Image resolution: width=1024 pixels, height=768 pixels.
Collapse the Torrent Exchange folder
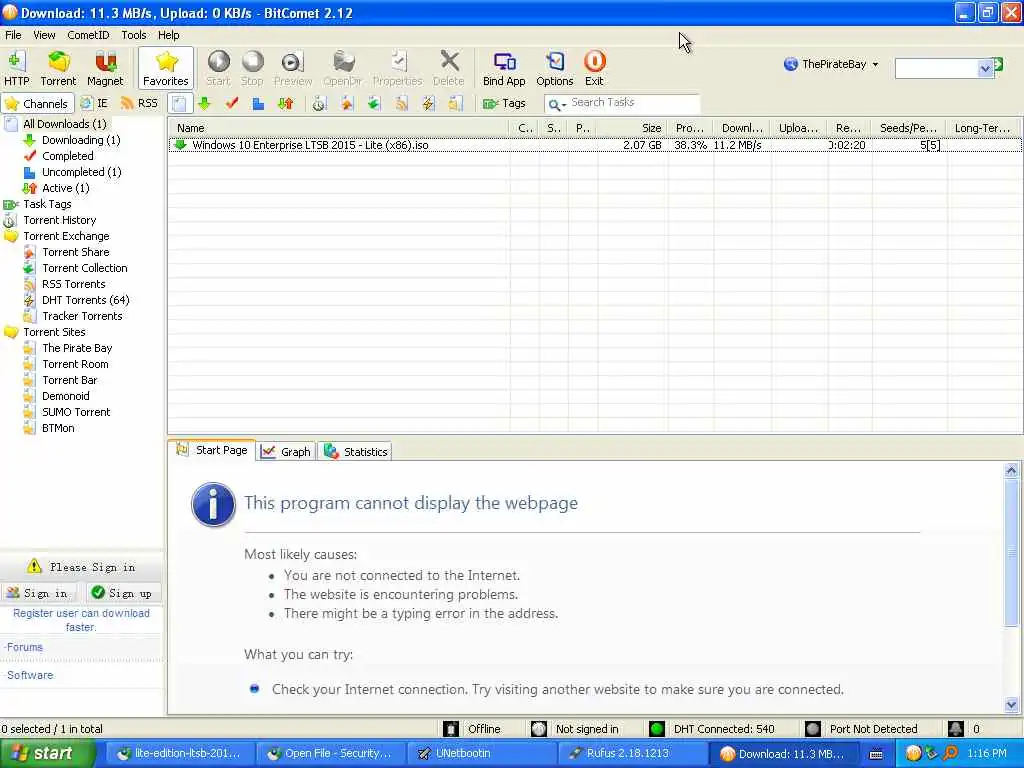point(66,236)
